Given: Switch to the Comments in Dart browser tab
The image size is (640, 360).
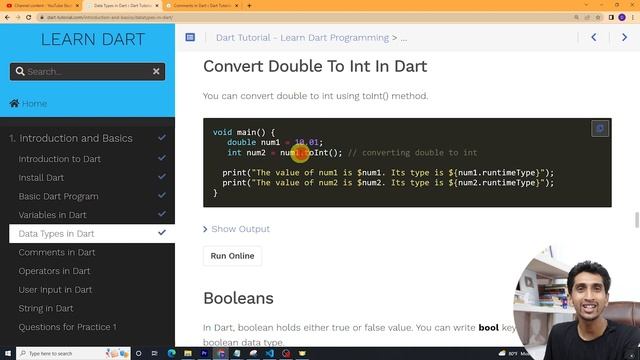Looking at the screenshot, I should point(201,6).
